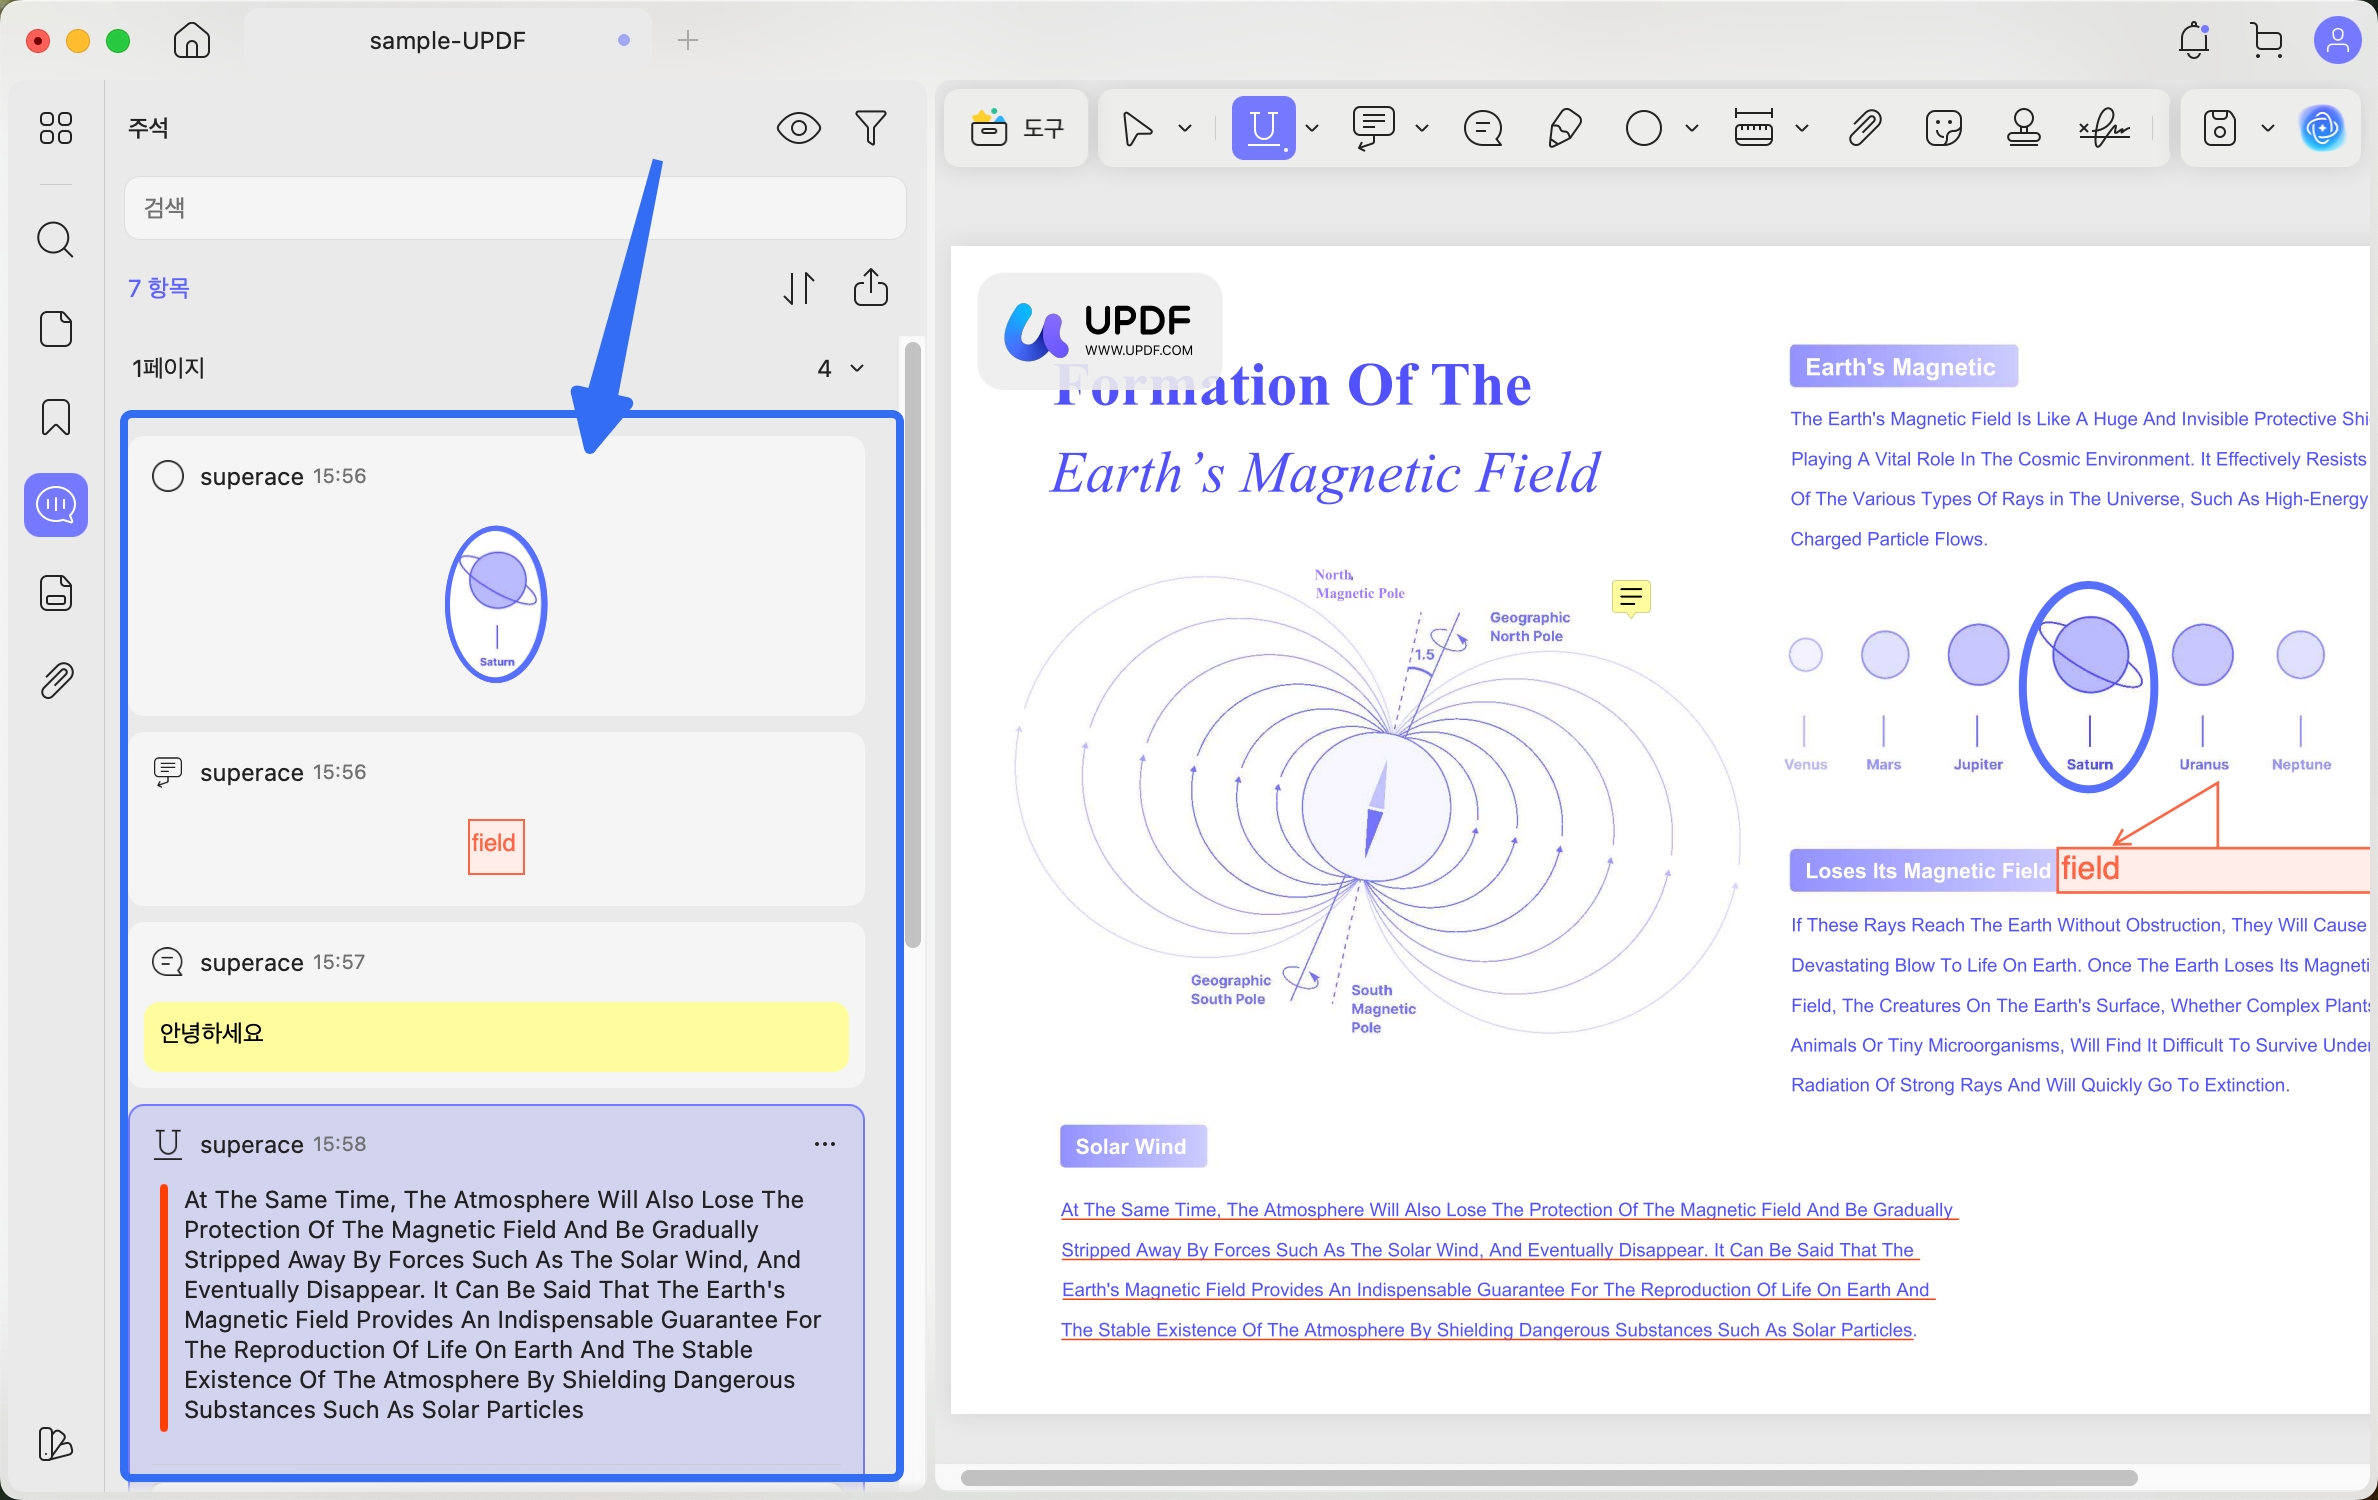Toggle annotation visibility eye icon
The width and height of the screenshot is (2378, 1500).
798,128
